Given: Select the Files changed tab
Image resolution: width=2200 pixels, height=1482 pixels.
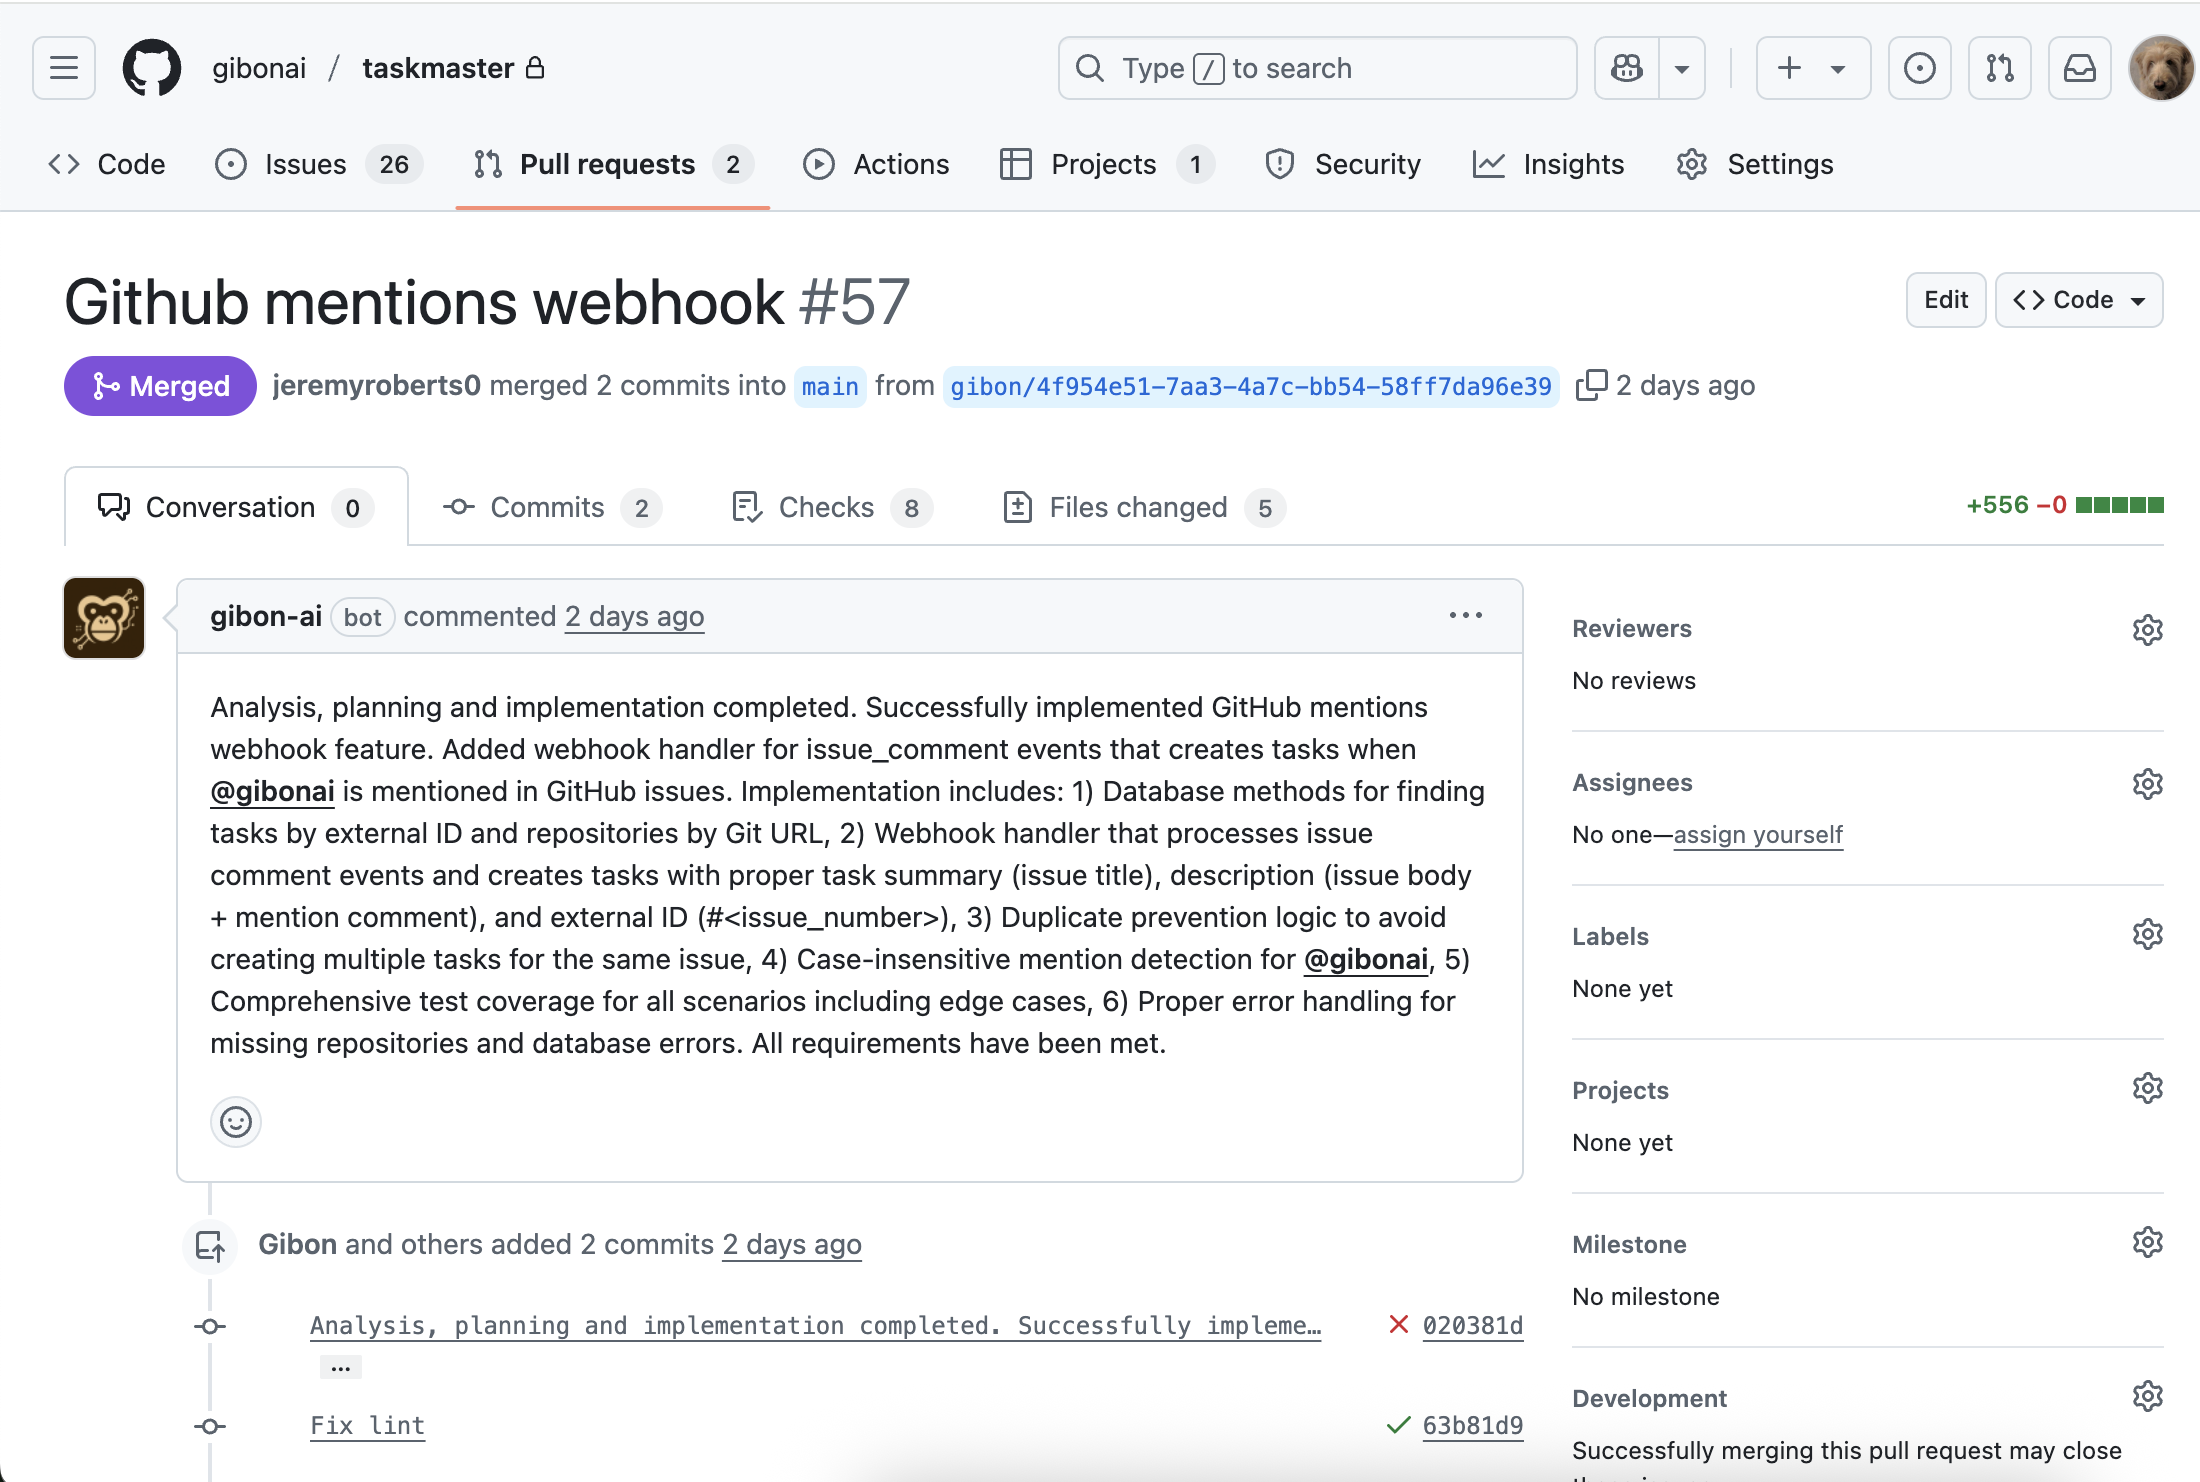Looking at the screenshot, I should (1143, 508).
